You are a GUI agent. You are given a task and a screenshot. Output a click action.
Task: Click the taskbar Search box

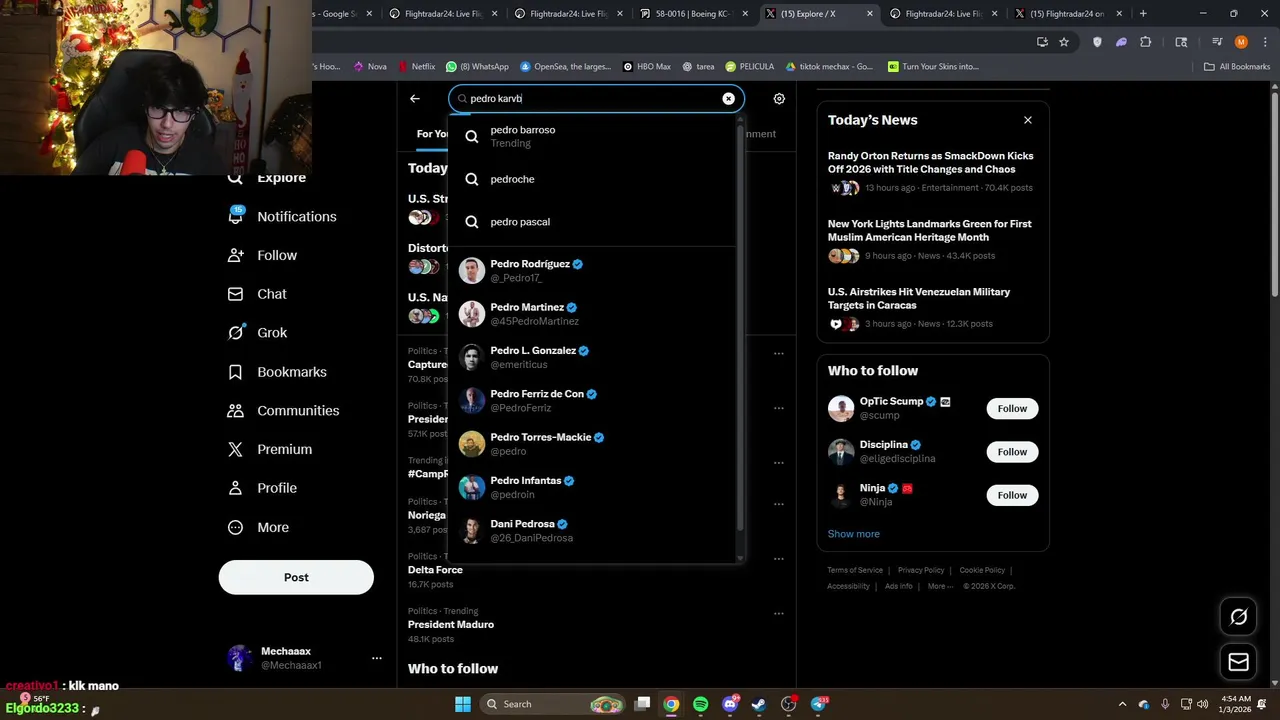pos(553,704)
